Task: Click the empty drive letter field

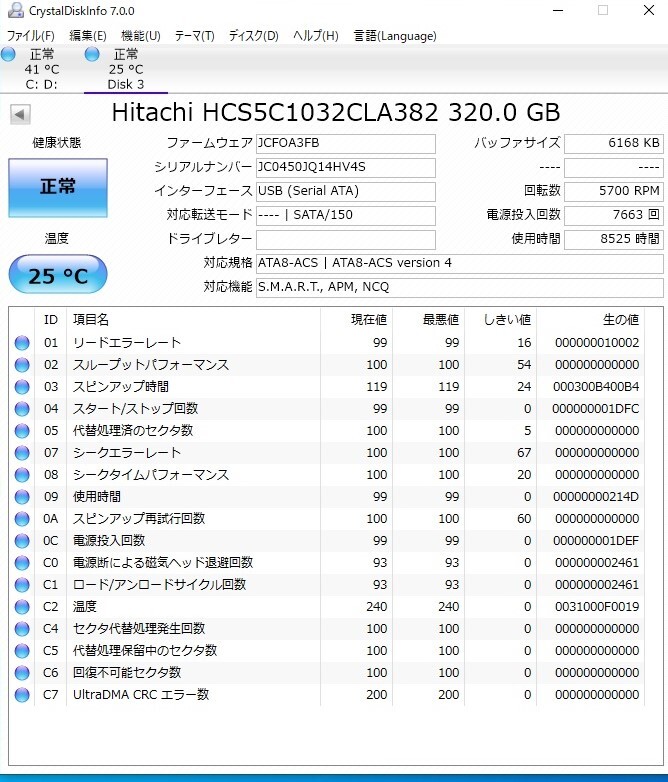Action: pyautogui.click(x=346, y=239)
